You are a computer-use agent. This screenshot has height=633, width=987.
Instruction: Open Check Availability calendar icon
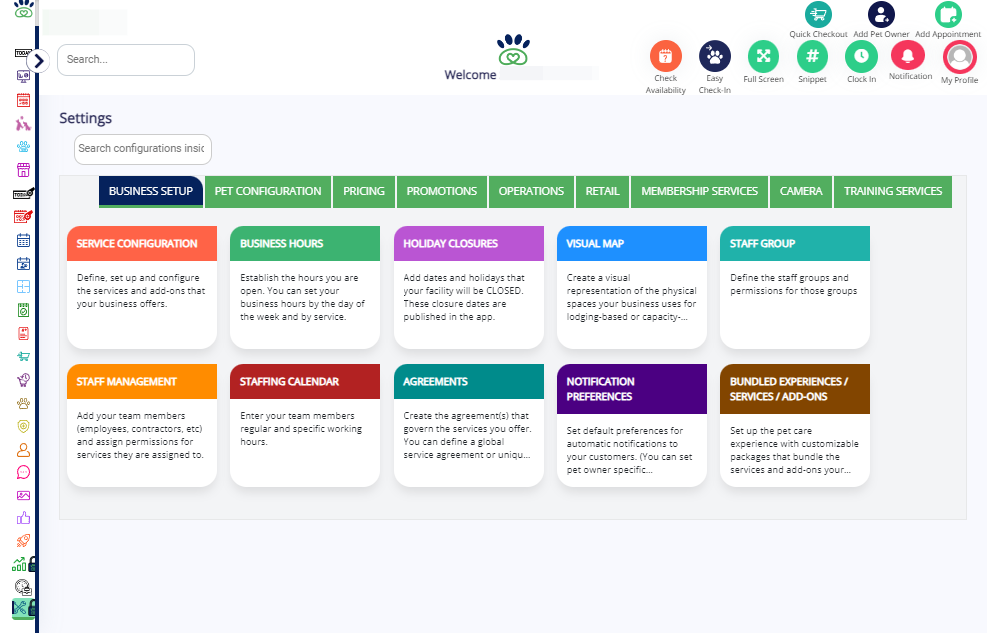click(x=665, y=57)
